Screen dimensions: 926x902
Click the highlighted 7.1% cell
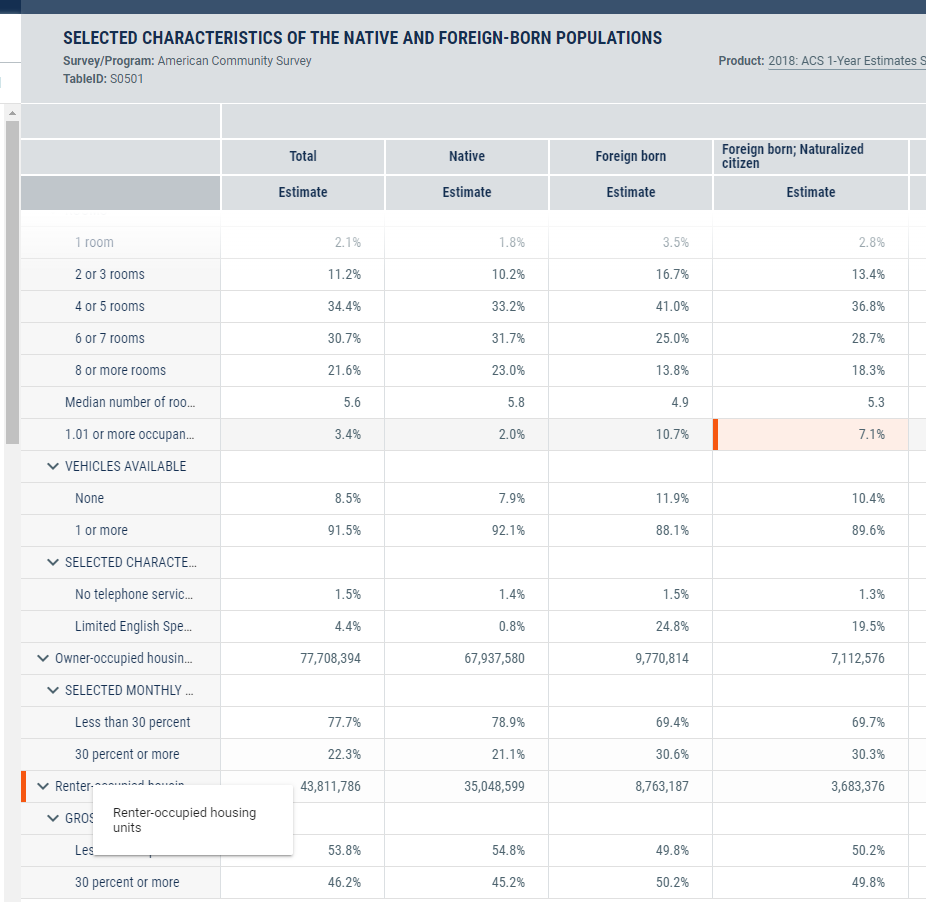point(810,434)
